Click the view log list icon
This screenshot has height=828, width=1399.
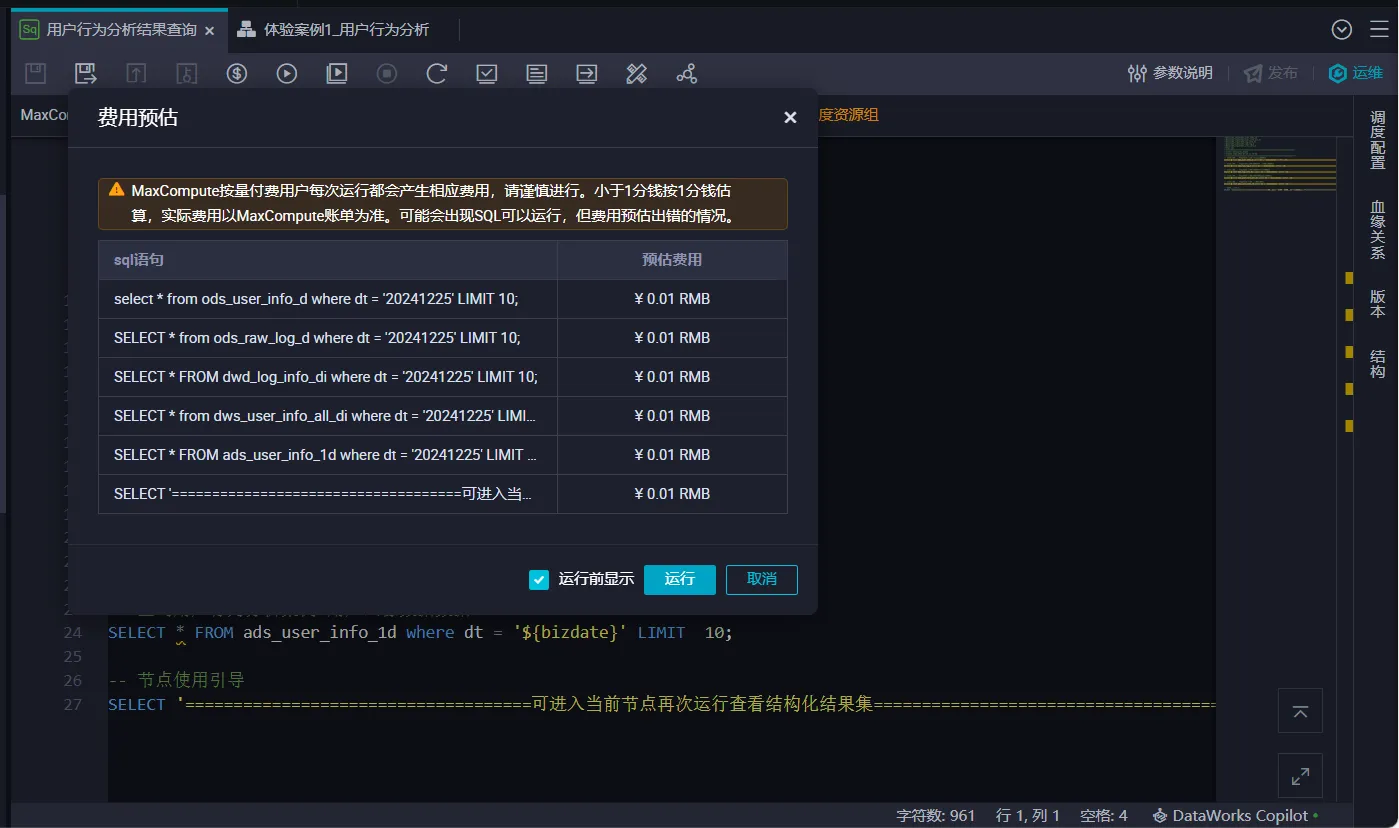pos(537,73)
